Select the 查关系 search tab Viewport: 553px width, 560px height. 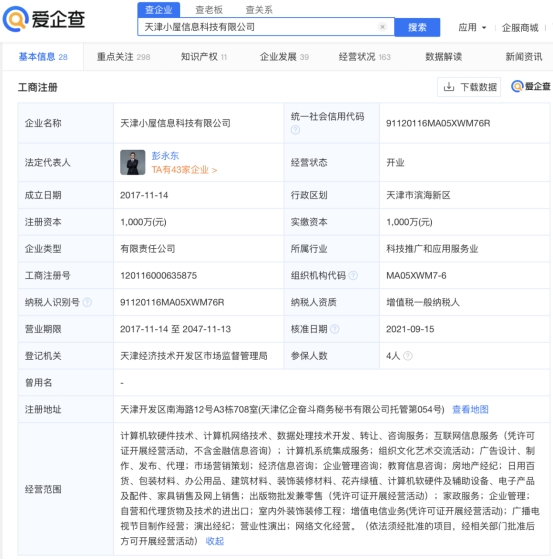click(259, 10)
